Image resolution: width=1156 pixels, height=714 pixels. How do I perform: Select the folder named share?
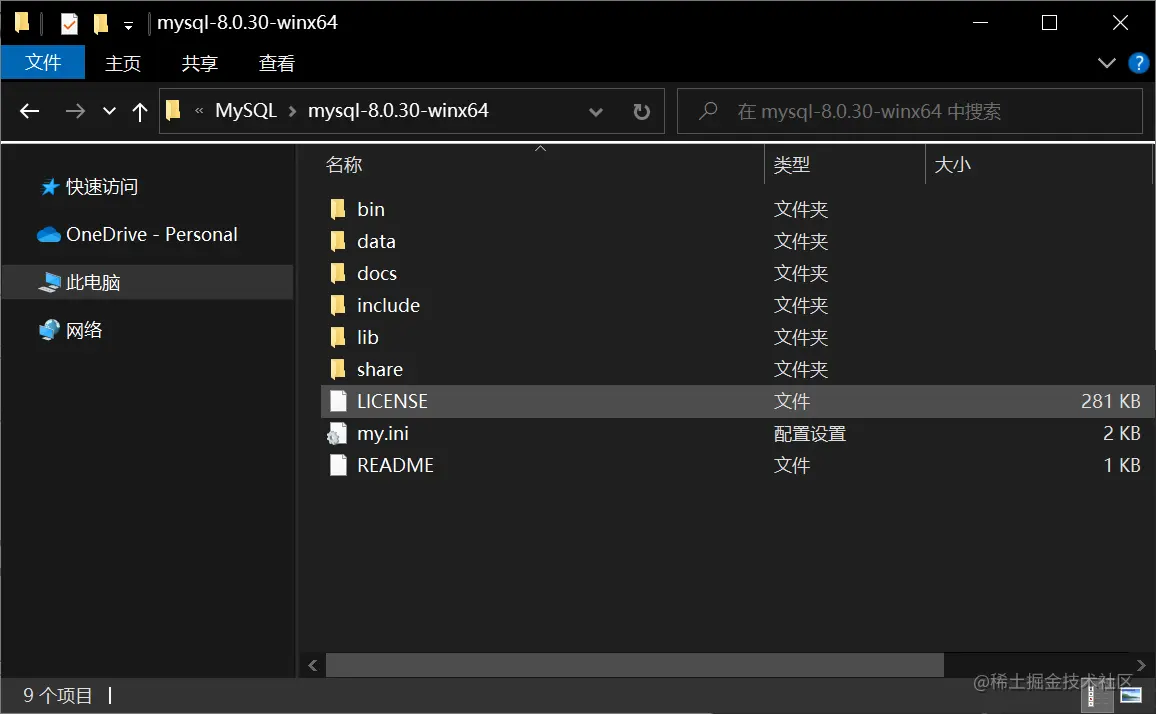pyautogui.click(x=380, y=369)
